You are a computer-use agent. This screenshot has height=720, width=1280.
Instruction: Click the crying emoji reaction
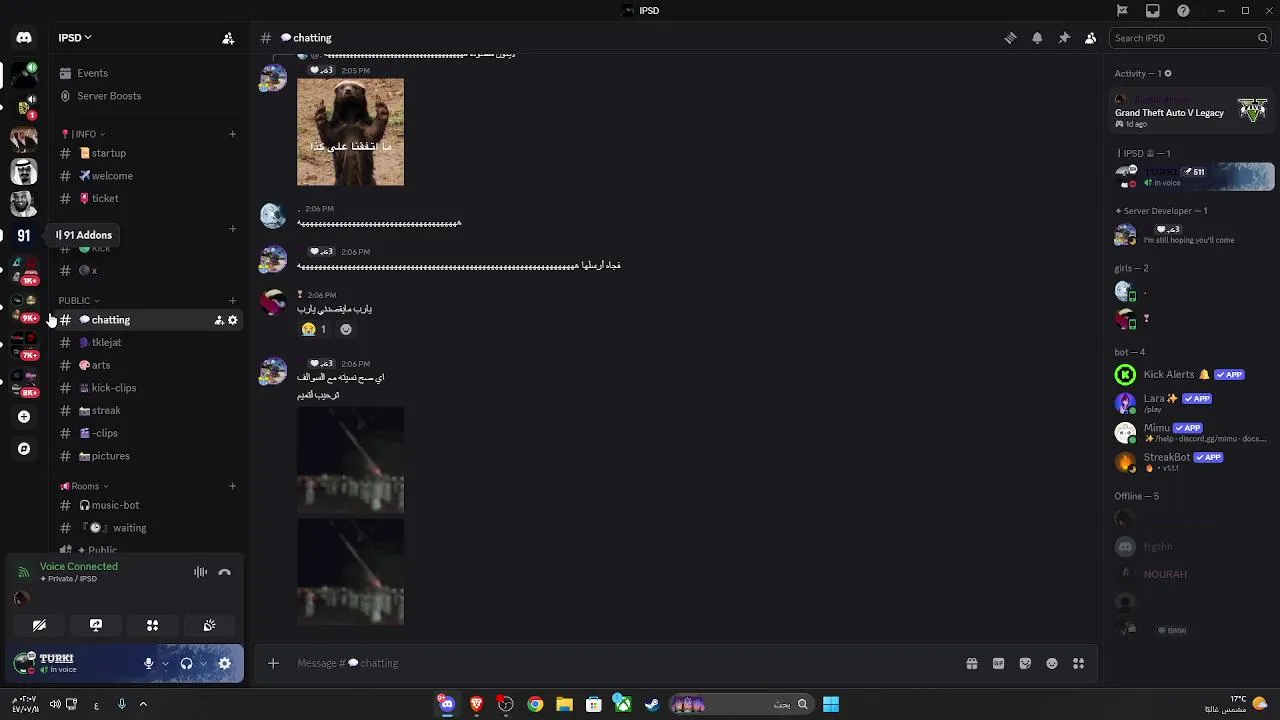pyautogui.click(x=314, y=329)
